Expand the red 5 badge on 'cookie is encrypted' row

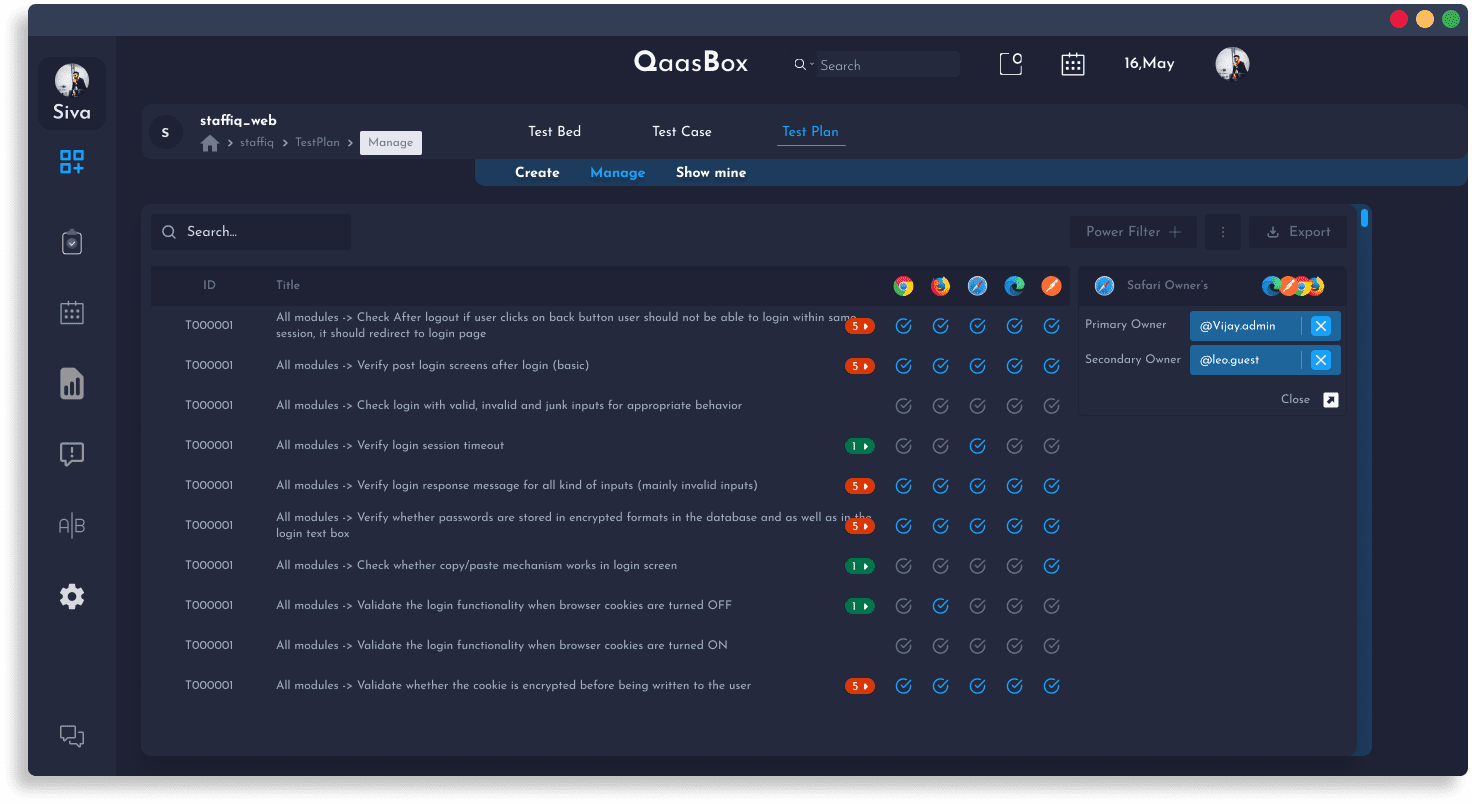(860, 686)
